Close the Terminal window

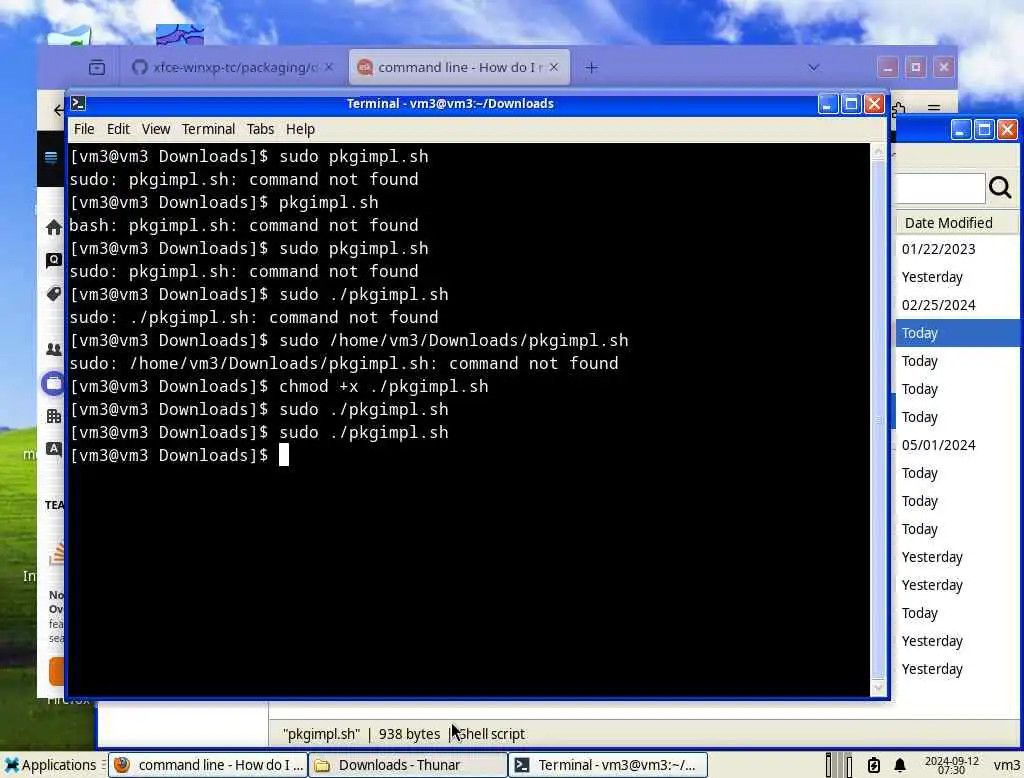click(874, 104)
